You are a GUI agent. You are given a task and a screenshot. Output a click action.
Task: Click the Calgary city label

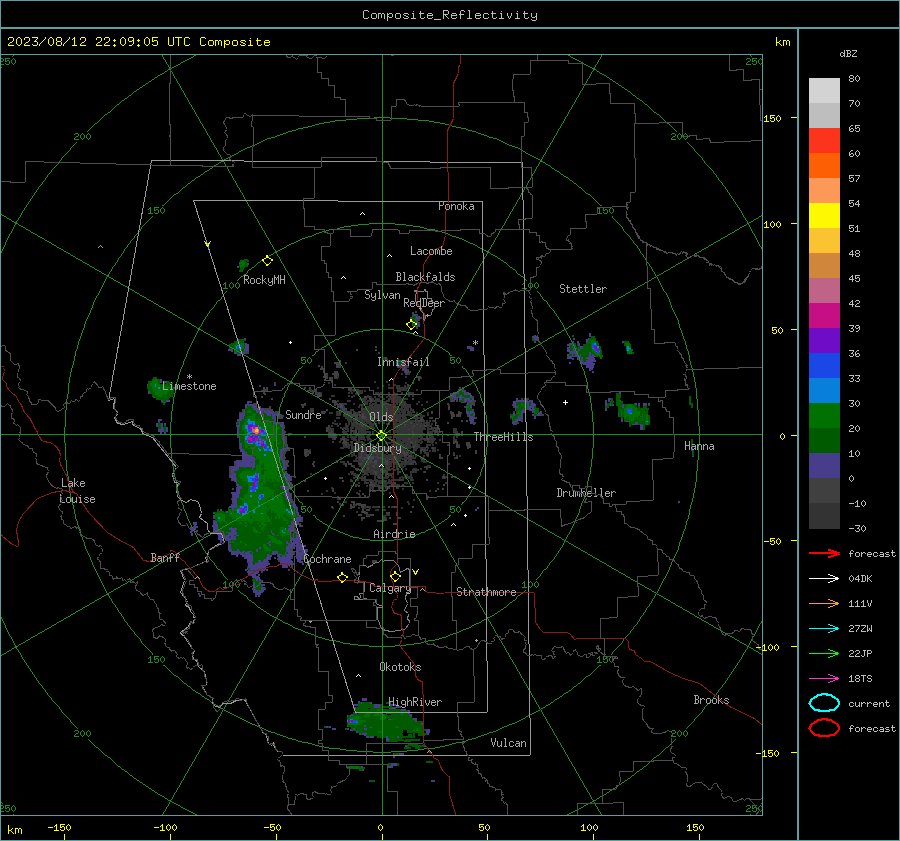point(390,588)
